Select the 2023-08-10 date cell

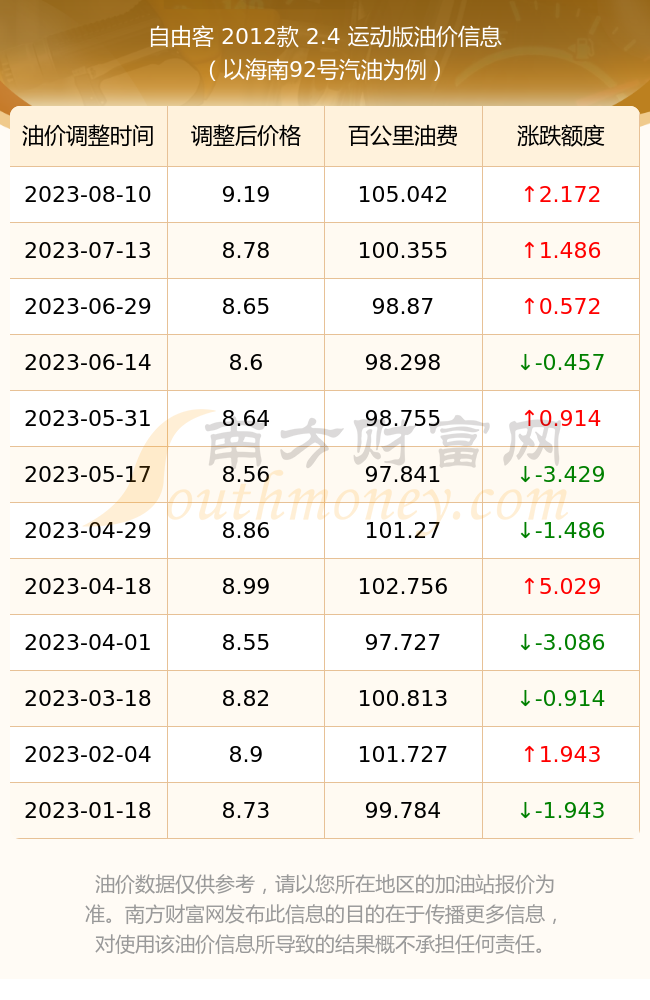point(88,195)
